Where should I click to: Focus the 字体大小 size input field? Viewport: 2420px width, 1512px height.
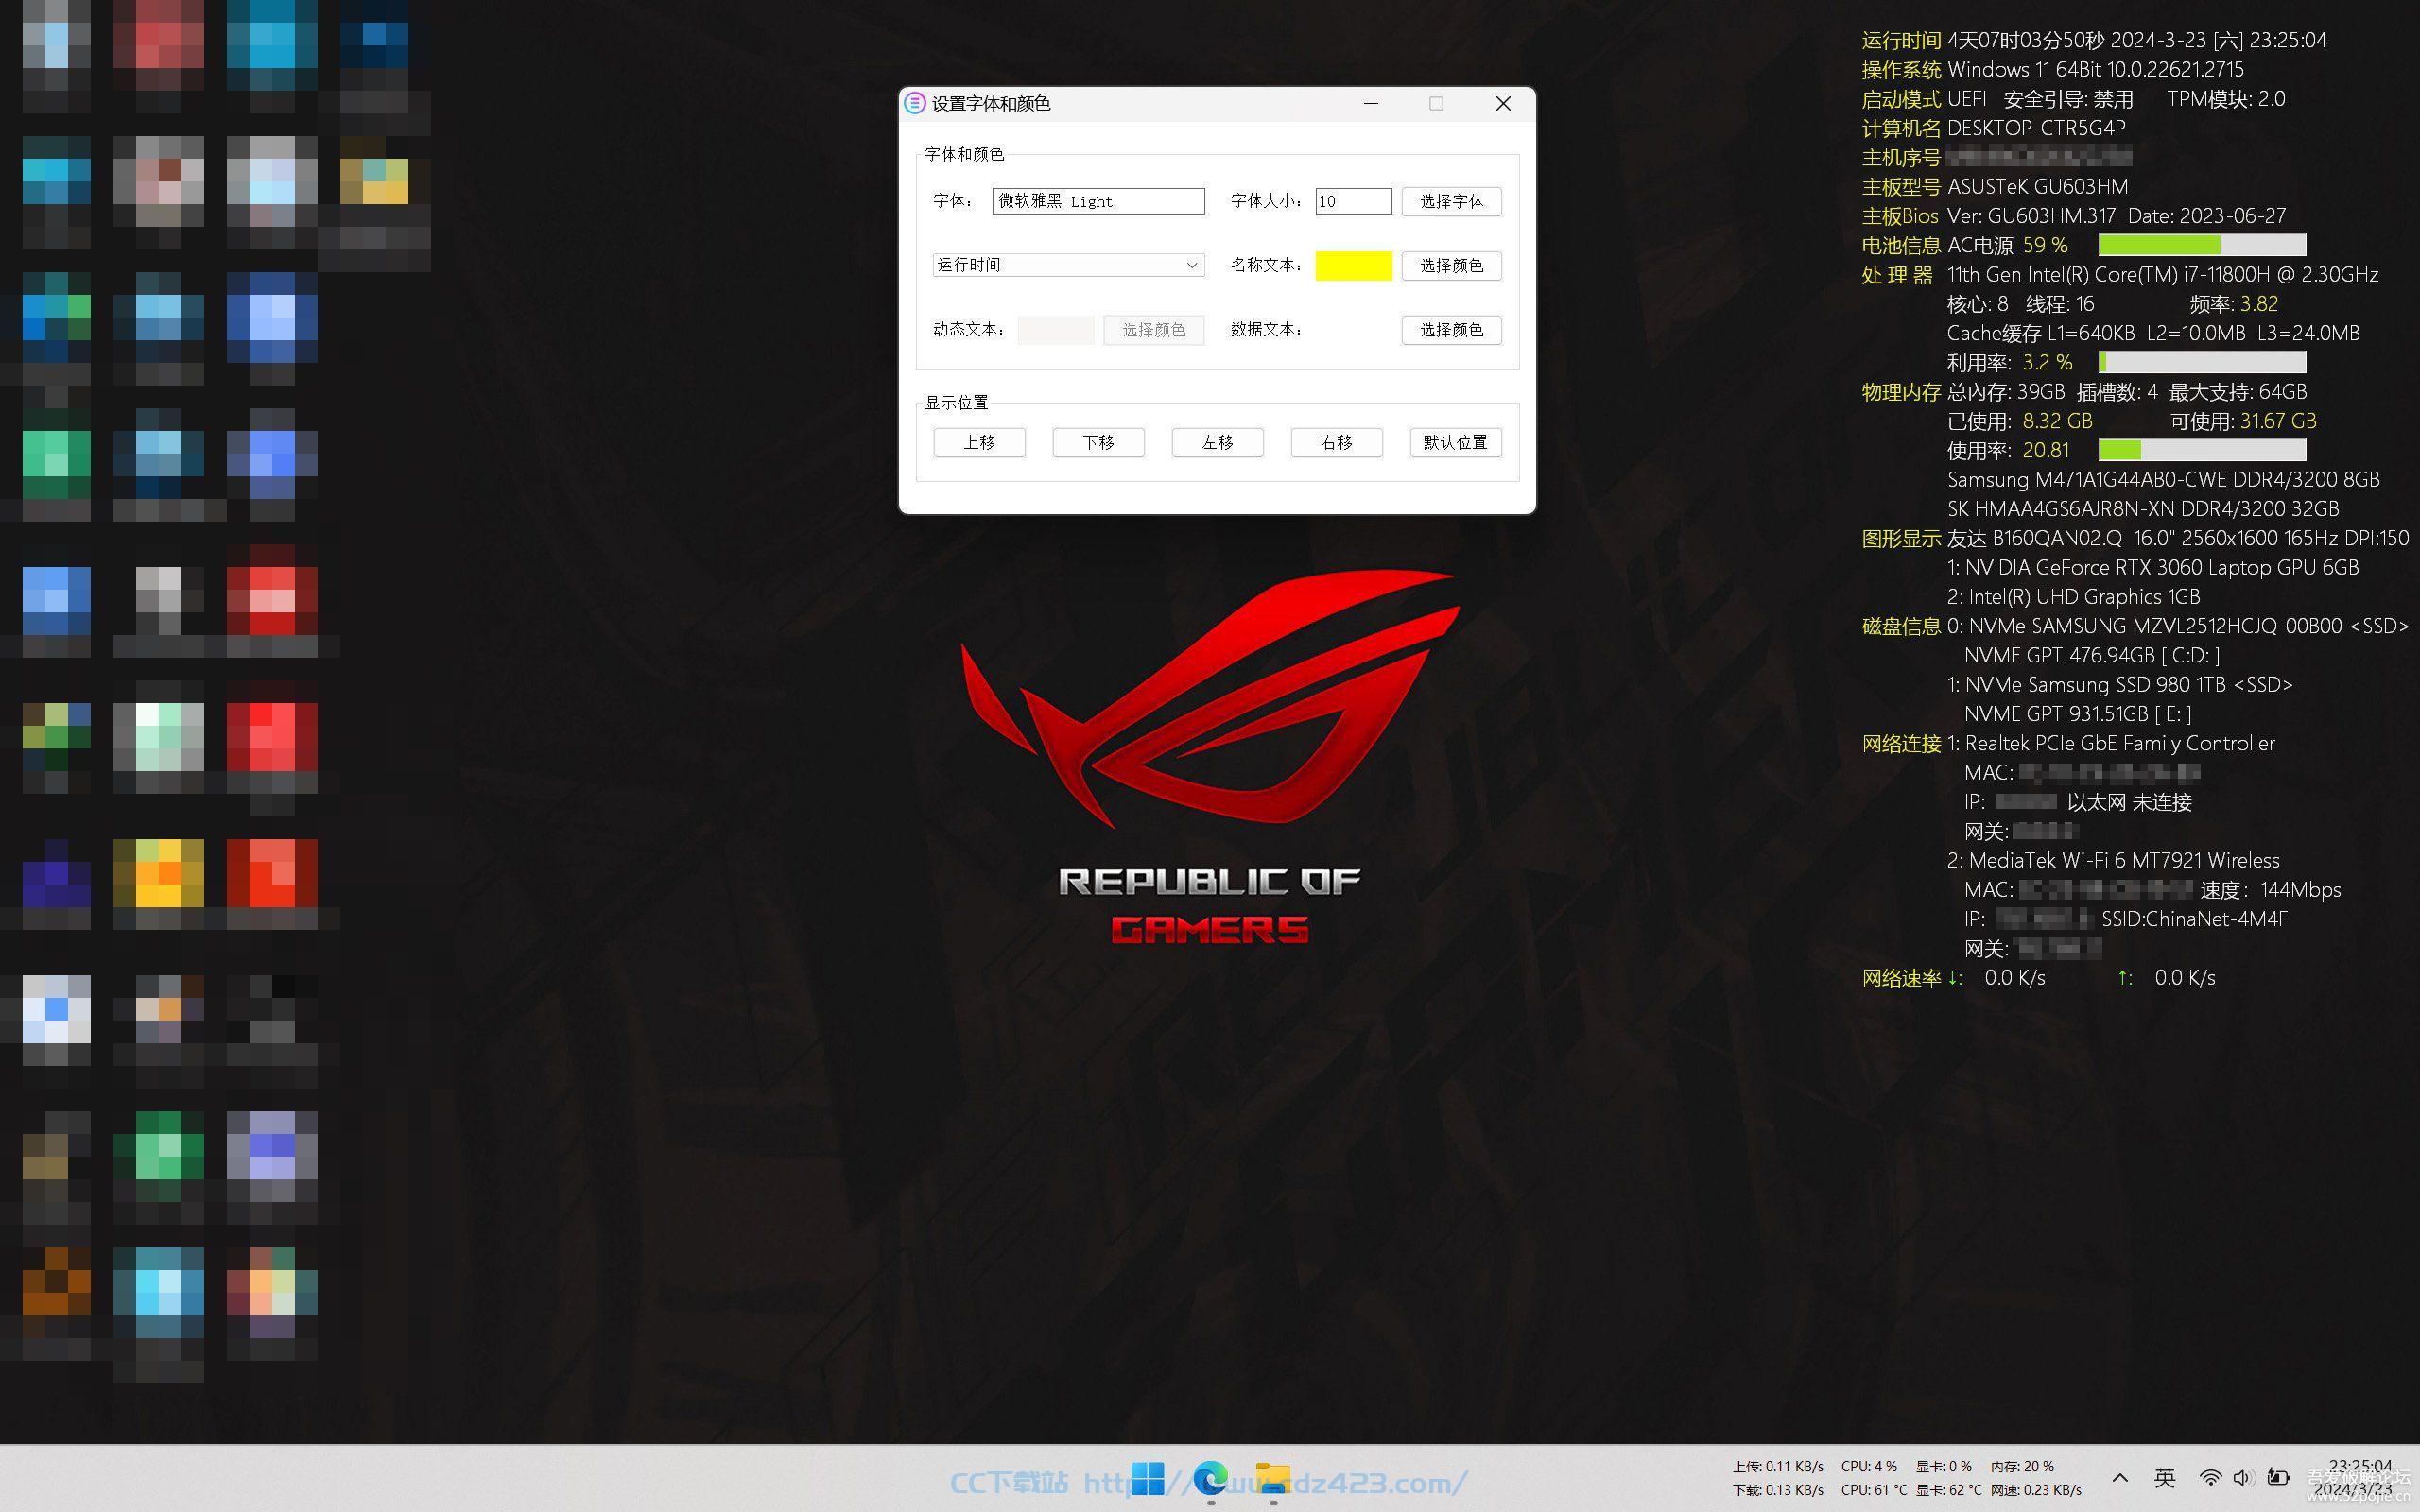1353,201
